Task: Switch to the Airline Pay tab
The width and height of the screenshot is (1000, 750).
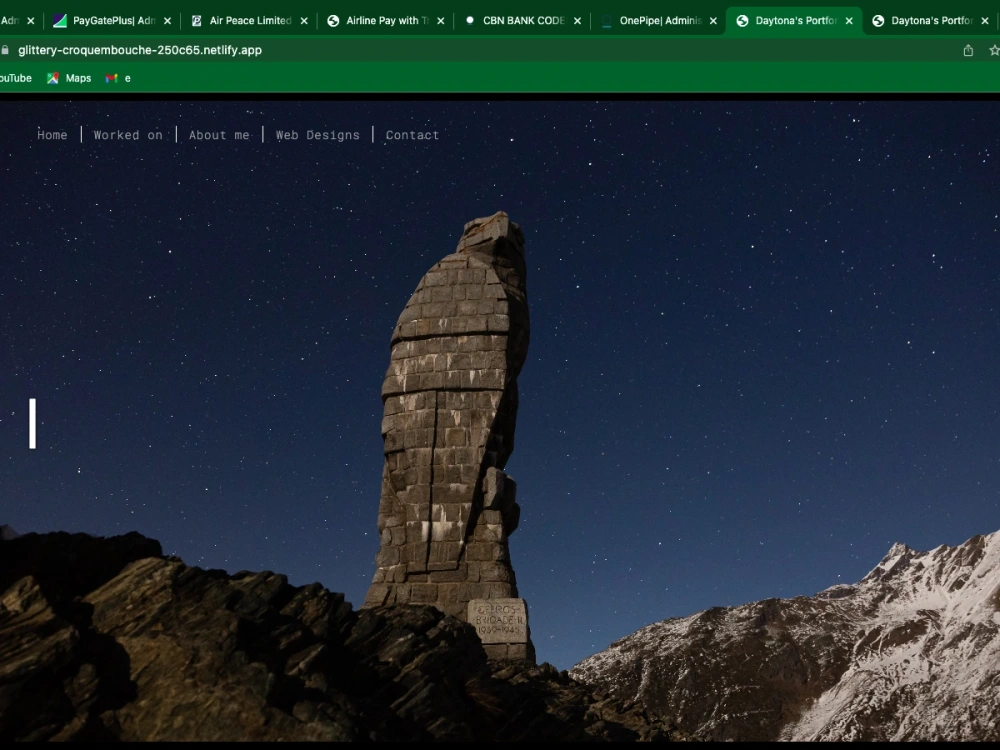Action: 386,20
